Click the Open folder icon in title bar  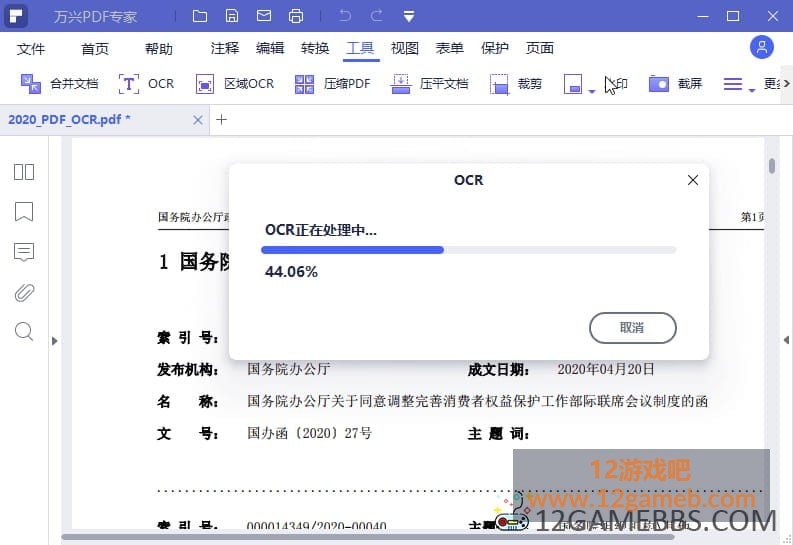coord(200,16)
